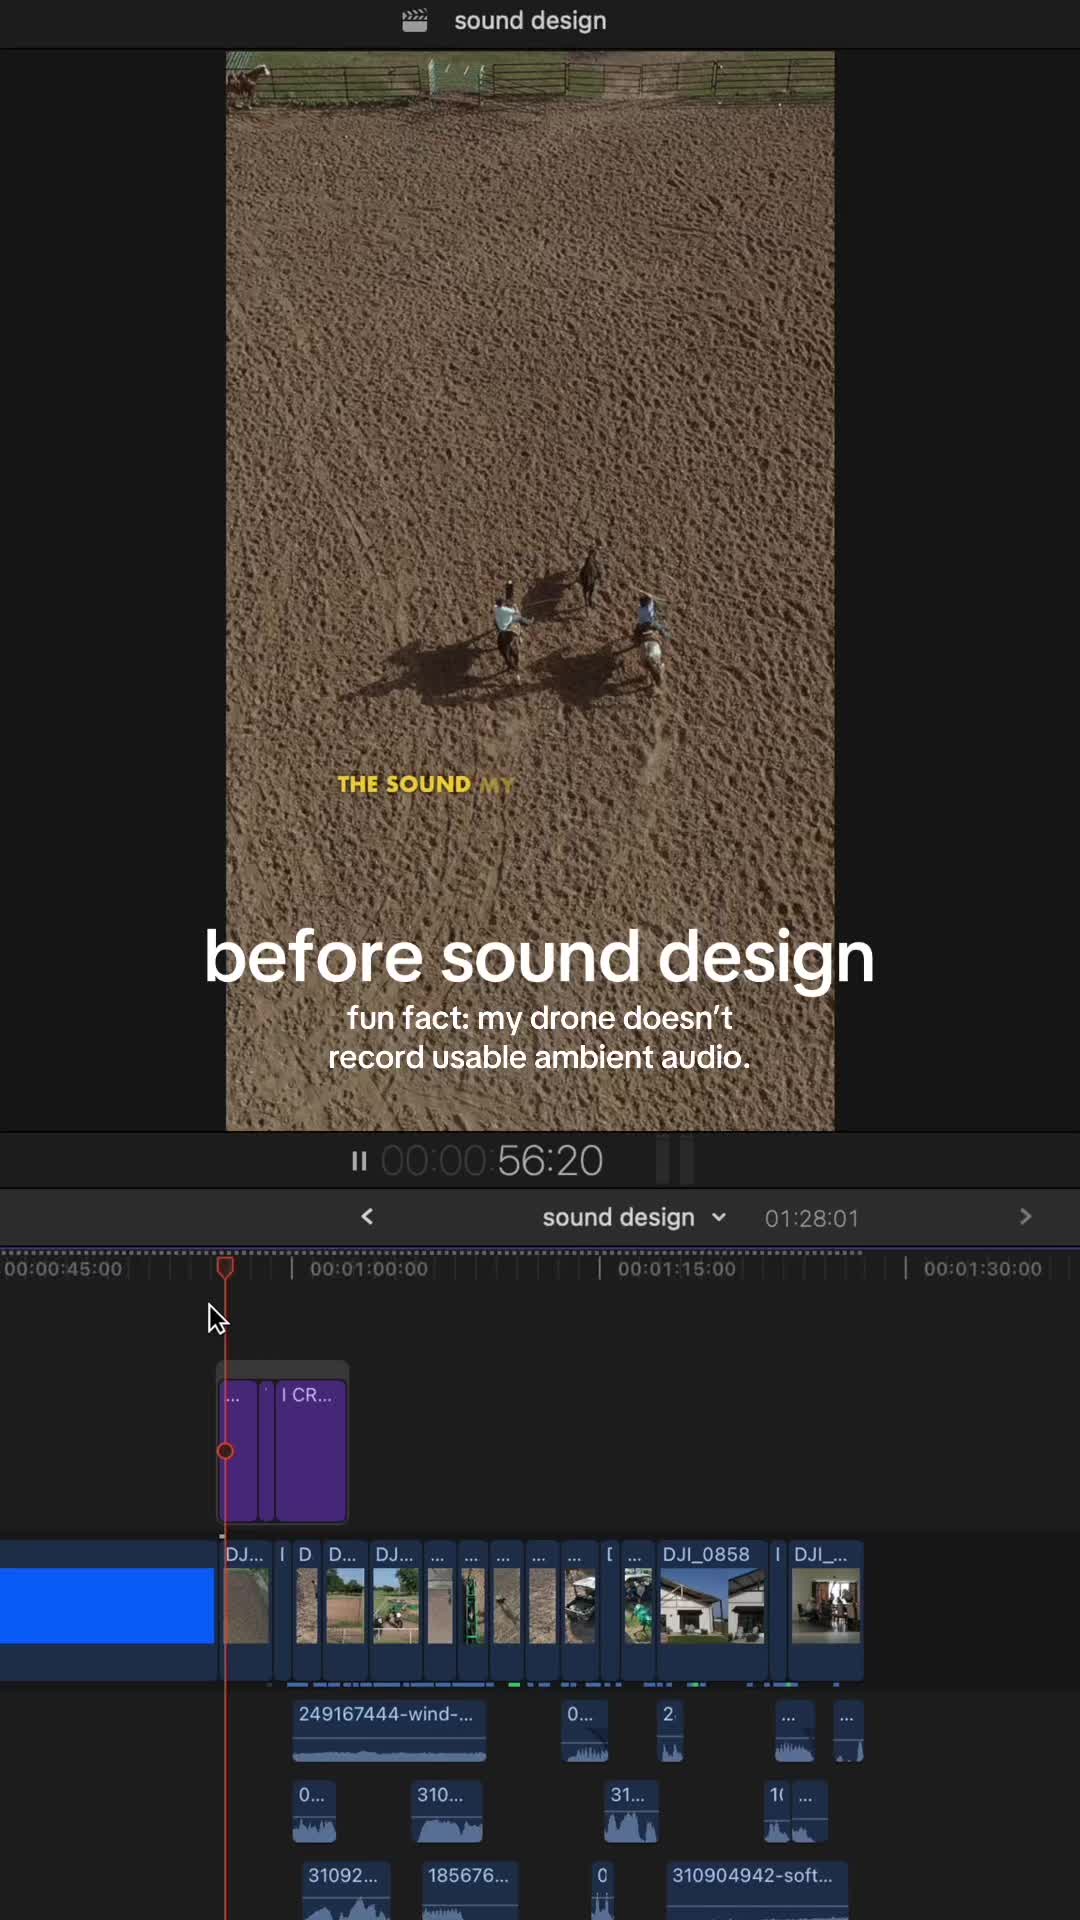Click the keyframe circle on purple clip

coord(226,1451)
